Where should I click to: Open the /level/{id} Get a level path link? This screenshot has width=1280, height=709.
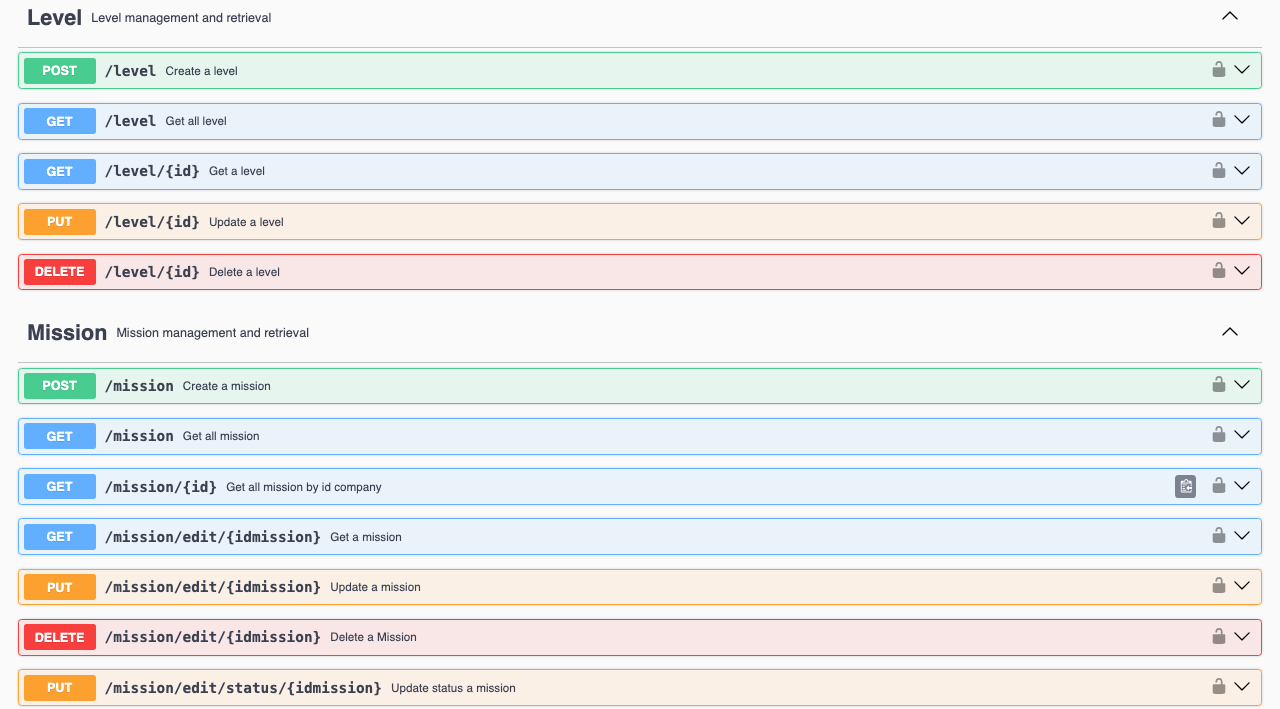152,171
